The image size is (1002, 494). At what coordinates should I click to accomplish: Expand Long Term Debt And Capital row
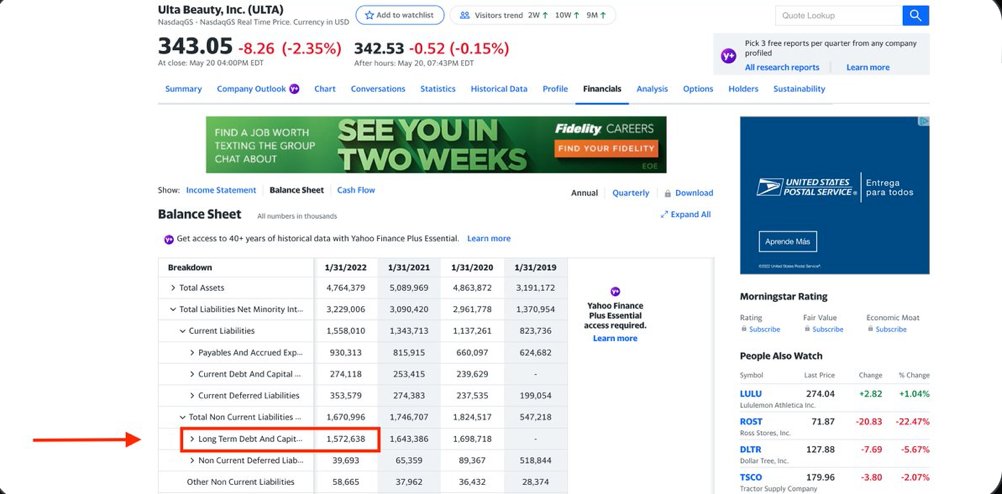[192, 439]
